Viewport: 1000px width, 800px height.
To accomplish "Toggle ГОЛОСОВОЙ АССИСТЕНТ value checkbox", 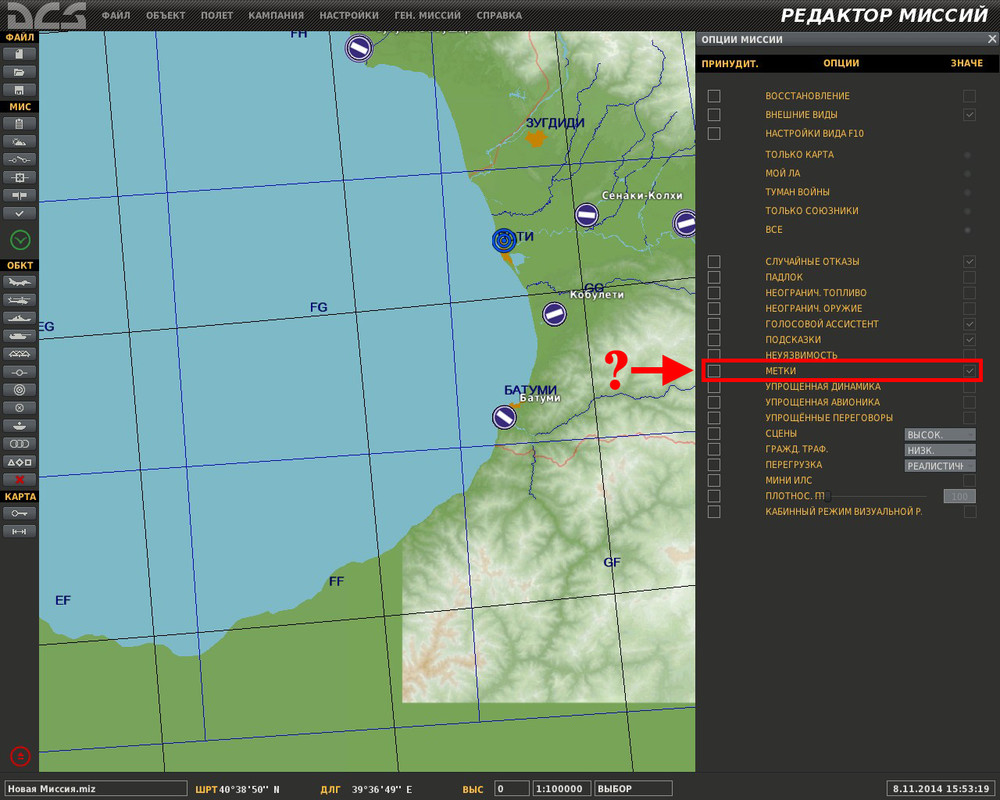I will 969,324.
